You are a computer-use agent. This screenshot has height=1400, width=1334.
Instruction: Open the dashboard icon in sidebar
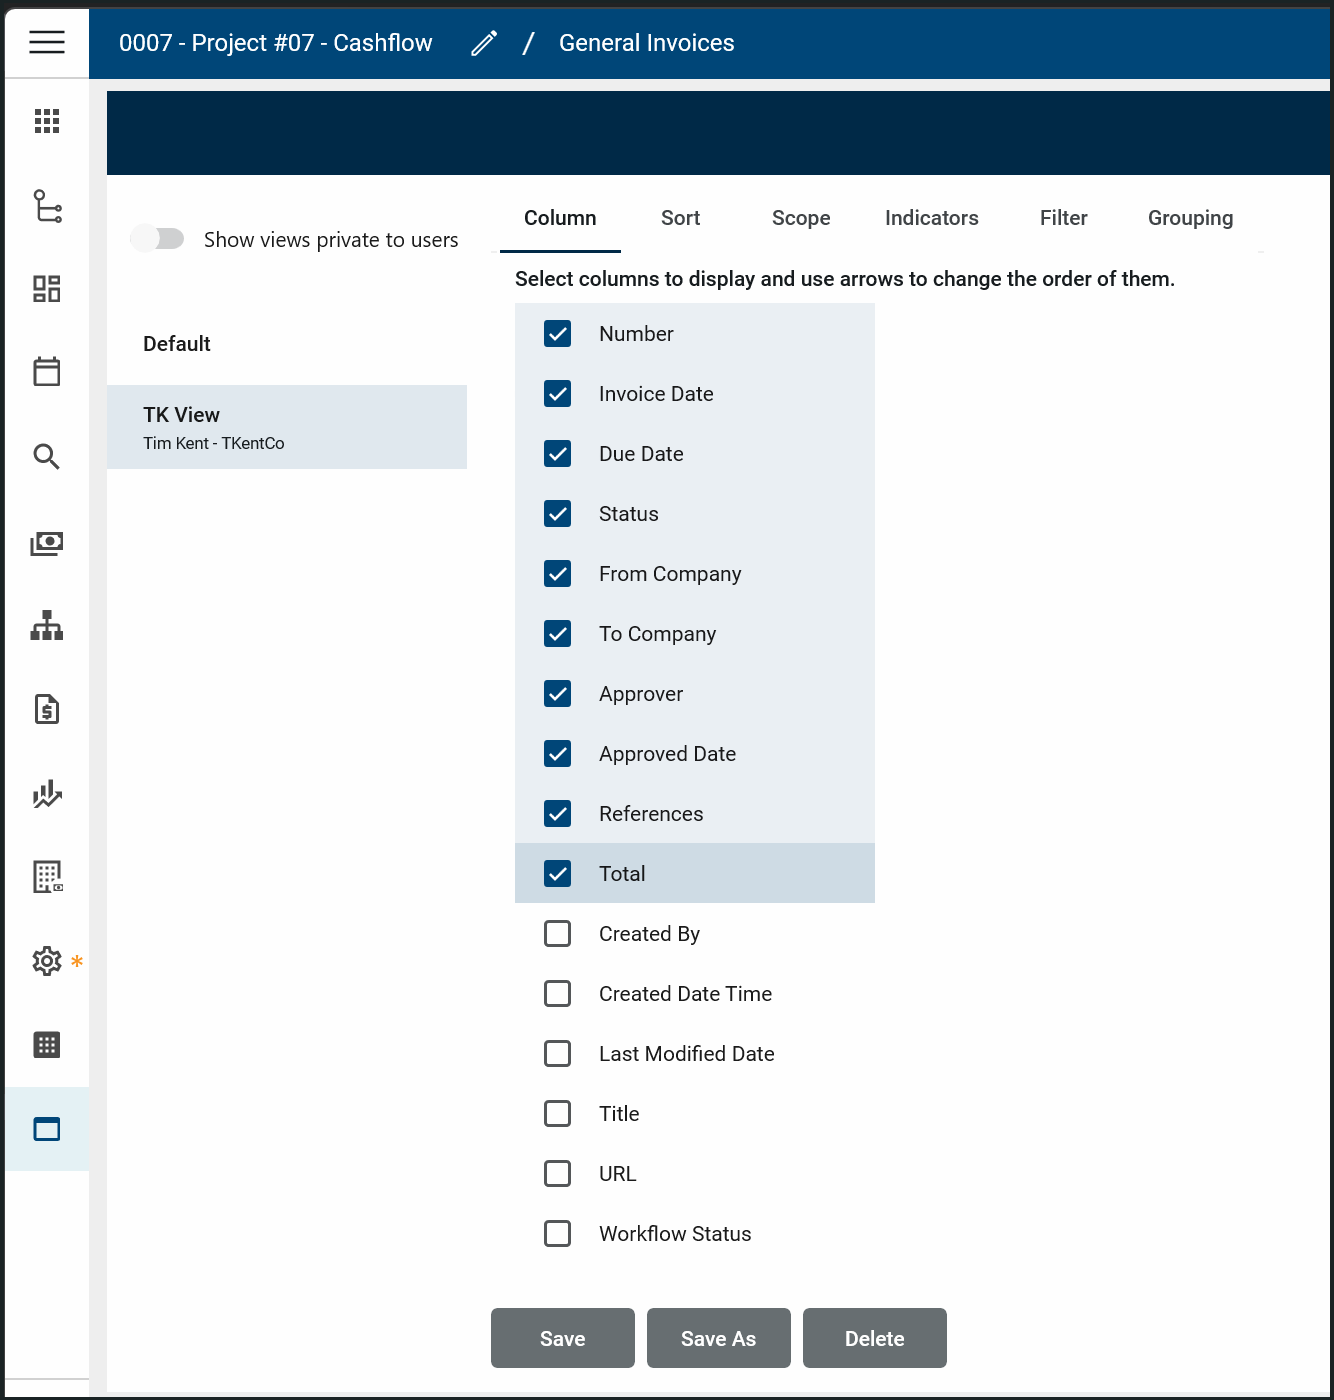47,289
